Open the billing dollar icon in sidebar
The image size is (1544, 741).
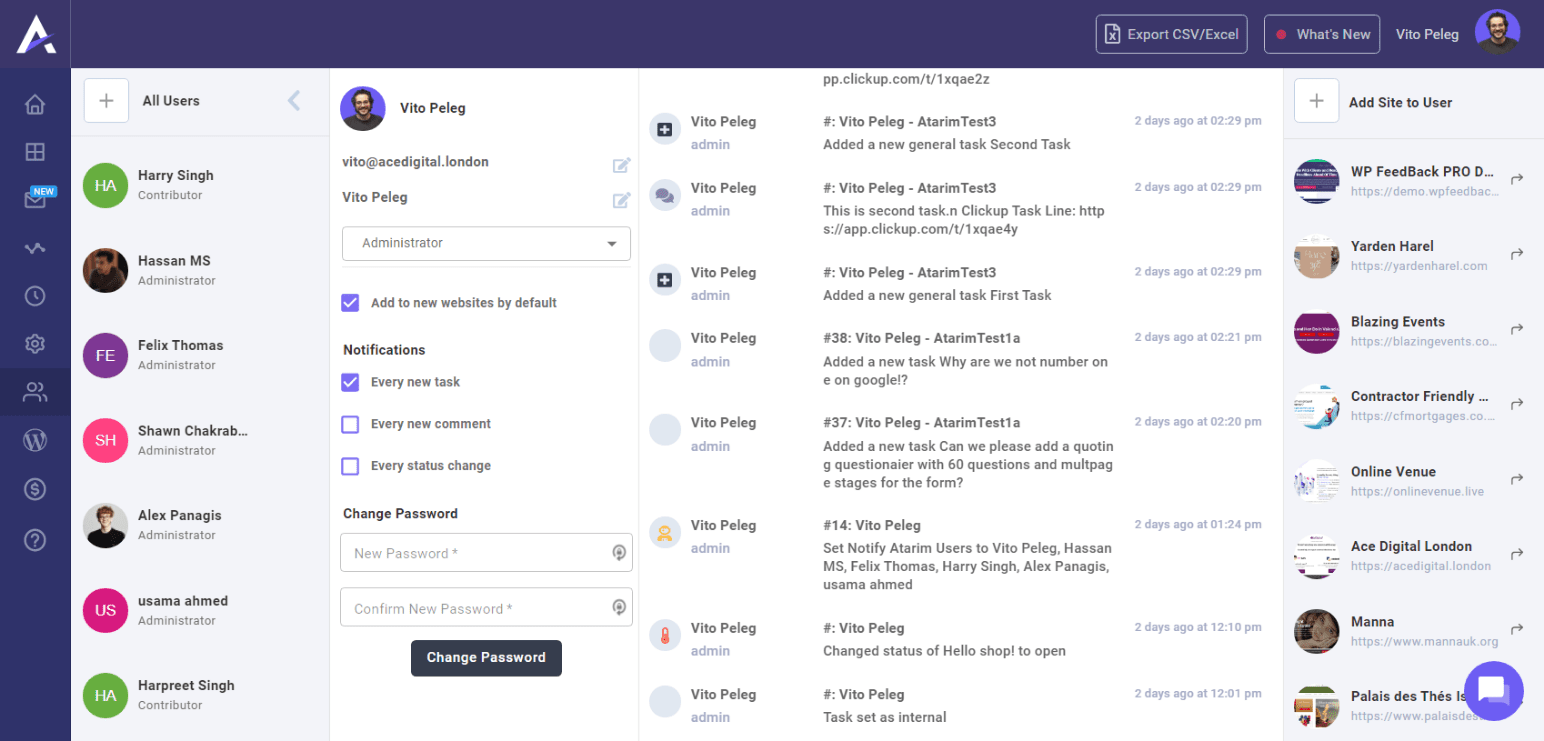(35, 489)
